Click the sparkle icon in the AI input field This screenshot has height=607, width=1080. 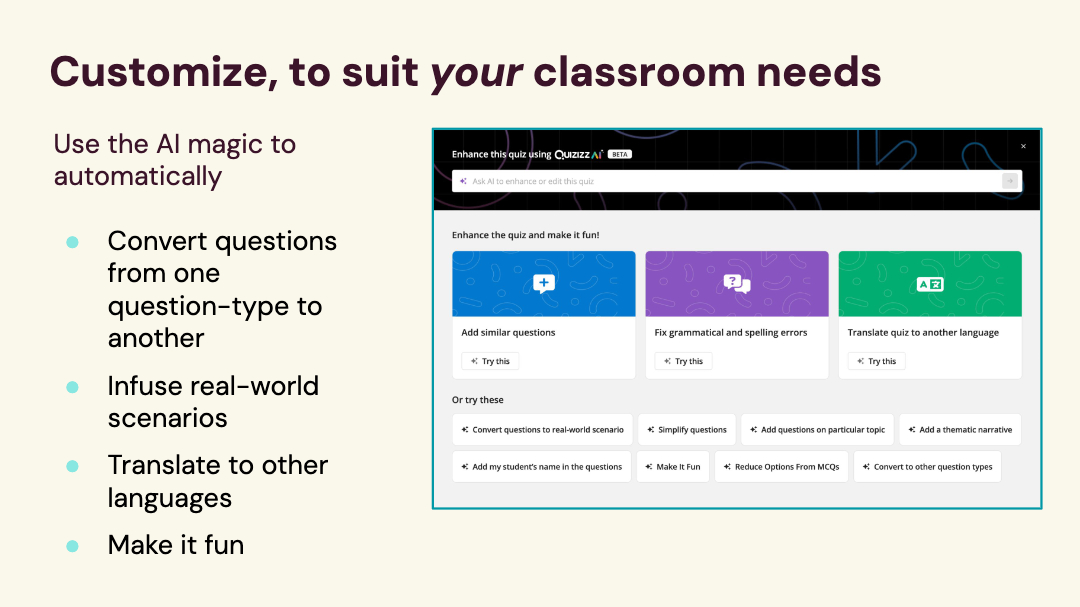(x=463, y=181)
